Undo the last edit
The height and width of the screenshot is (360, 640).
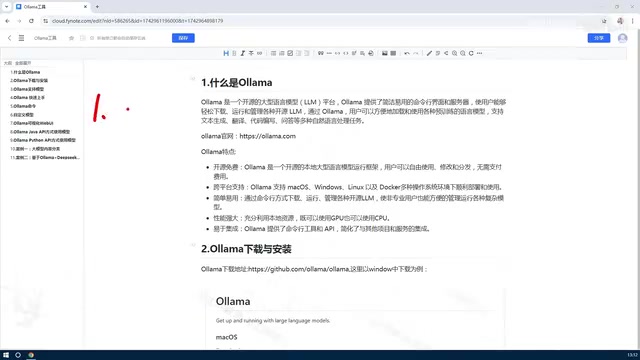tap(407, 53)
